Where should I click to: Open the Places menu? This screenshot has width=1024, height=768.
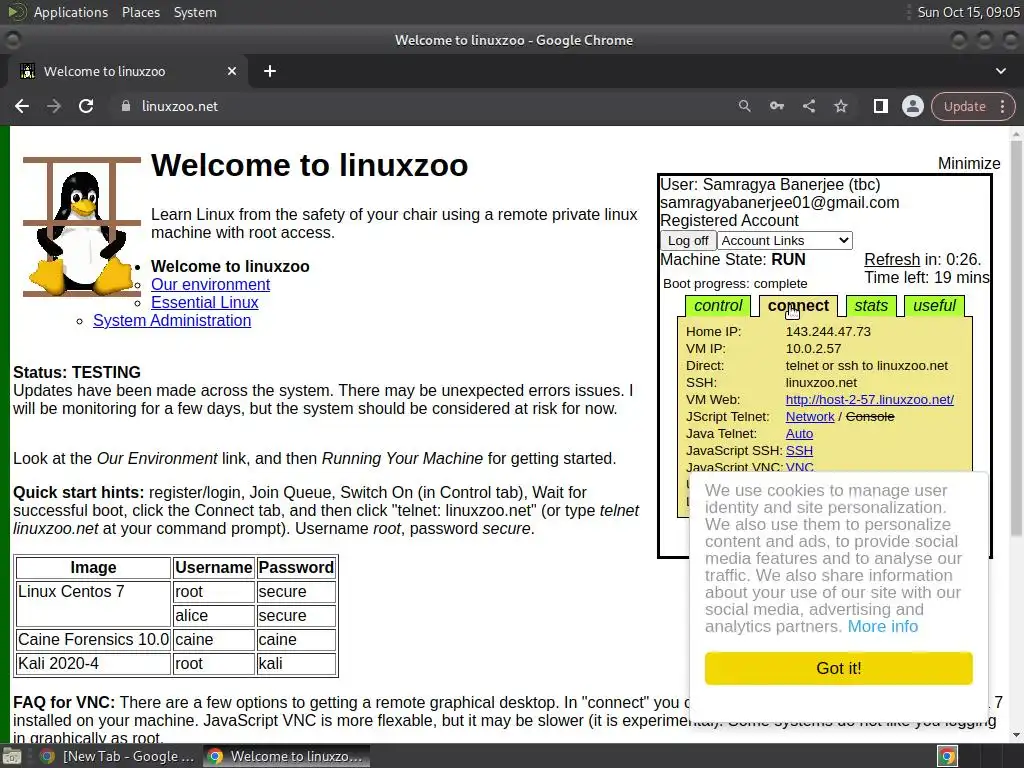140,12
